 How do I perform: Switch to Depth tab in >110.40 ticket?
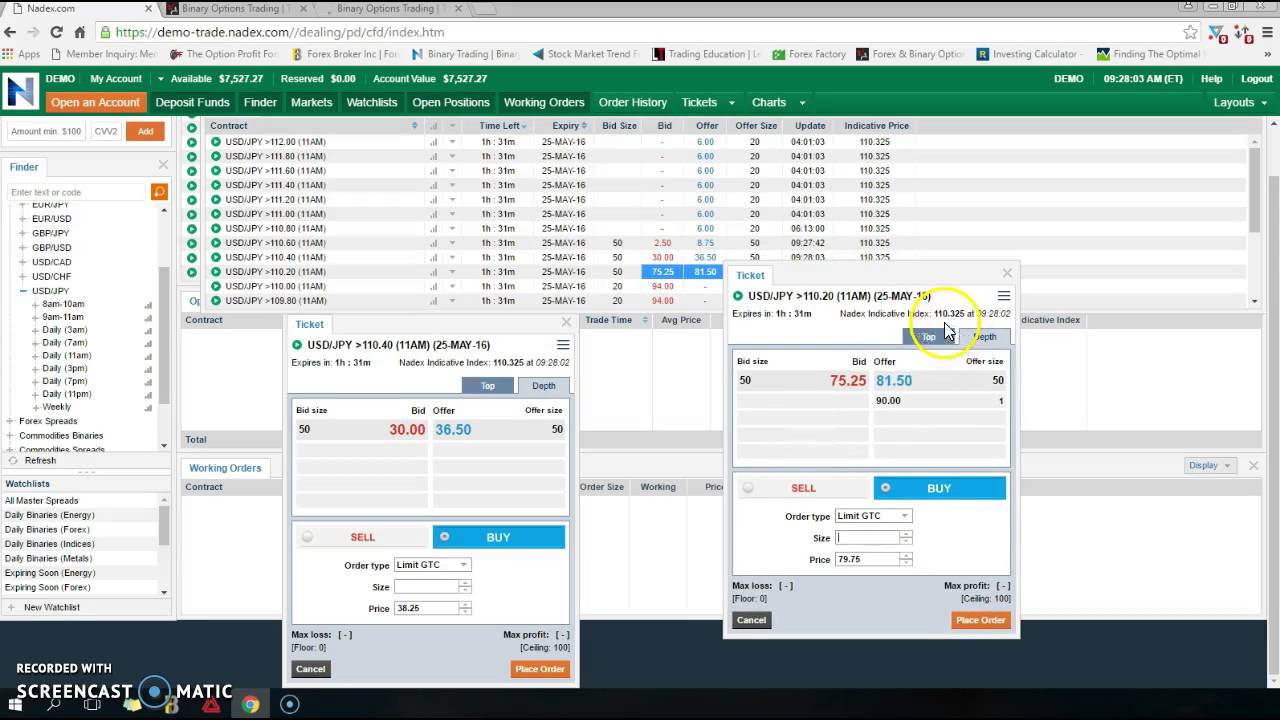pos(544,385)
